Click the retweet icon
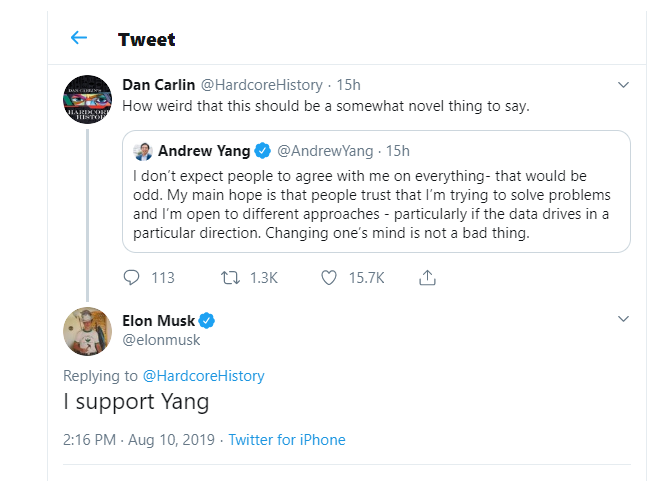This screenshot has width=653, height=481. pos(230,278)
